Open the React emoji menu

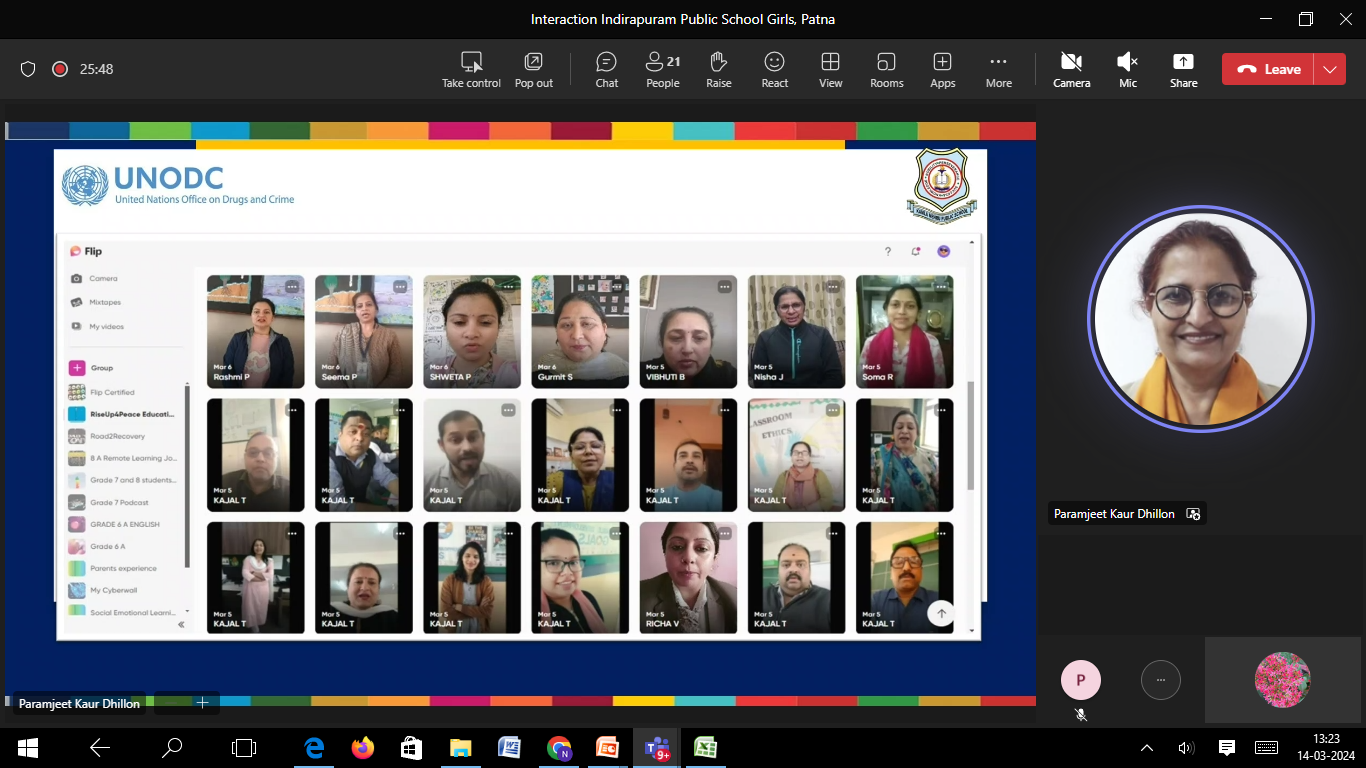pos(774,70)
